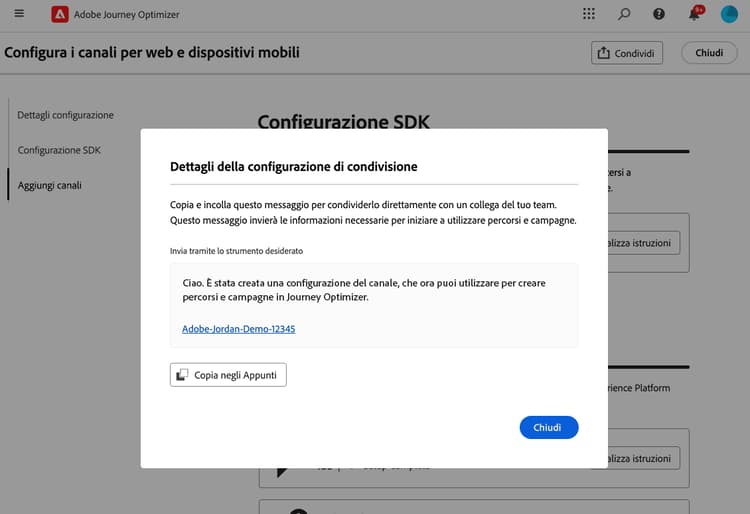Click Copia negli Appunti button
Screen dimensions: 750x514
228,375
